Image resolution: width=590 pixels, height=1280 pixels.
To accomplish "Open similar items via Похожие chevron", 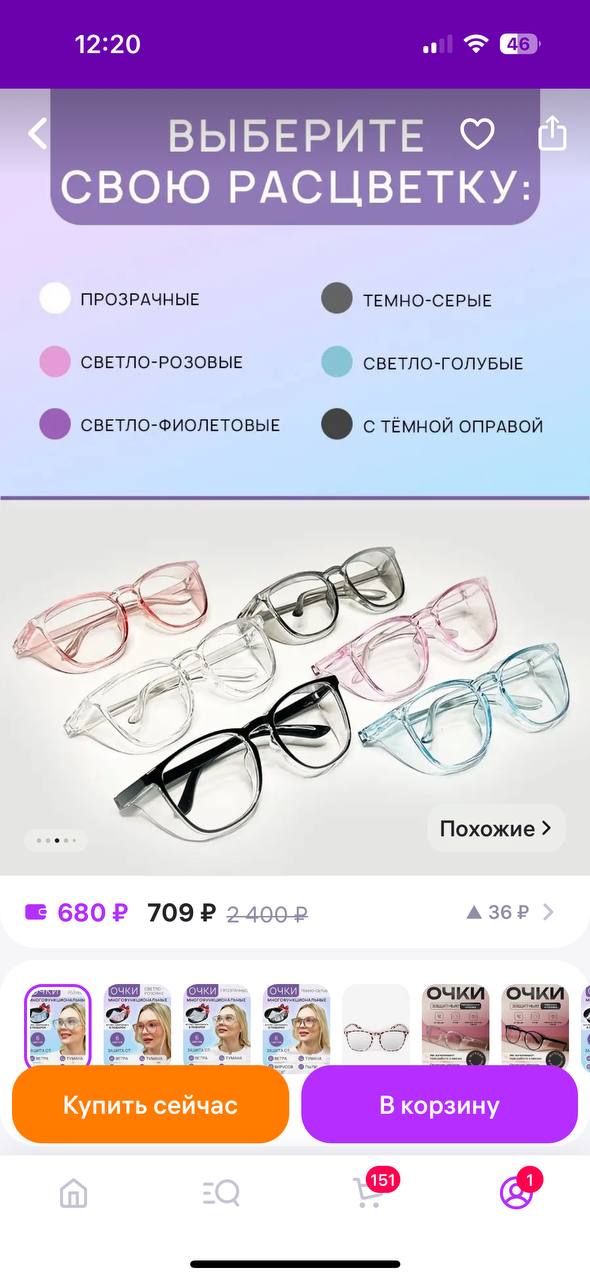I will tap(496, 828).
